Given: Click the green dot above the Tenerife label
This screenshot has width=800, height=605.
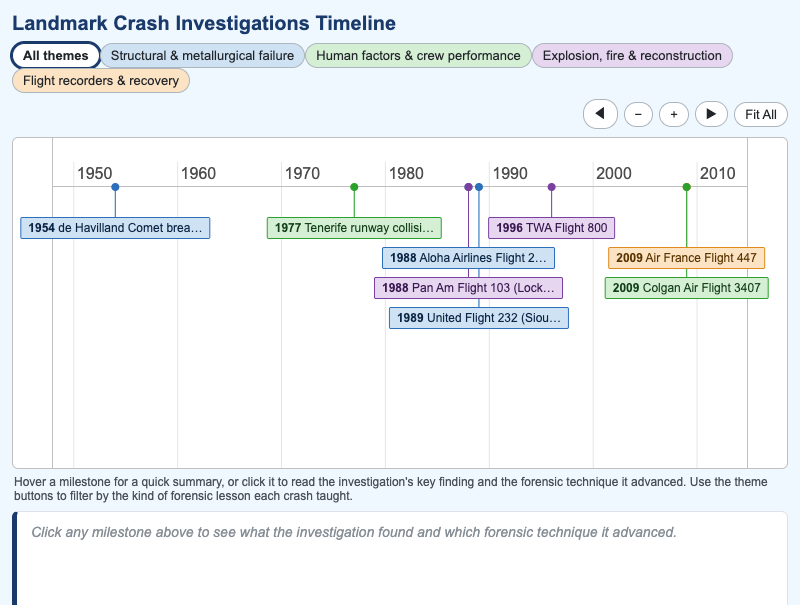Looking at the screenshot, I should tap(354, 187).
